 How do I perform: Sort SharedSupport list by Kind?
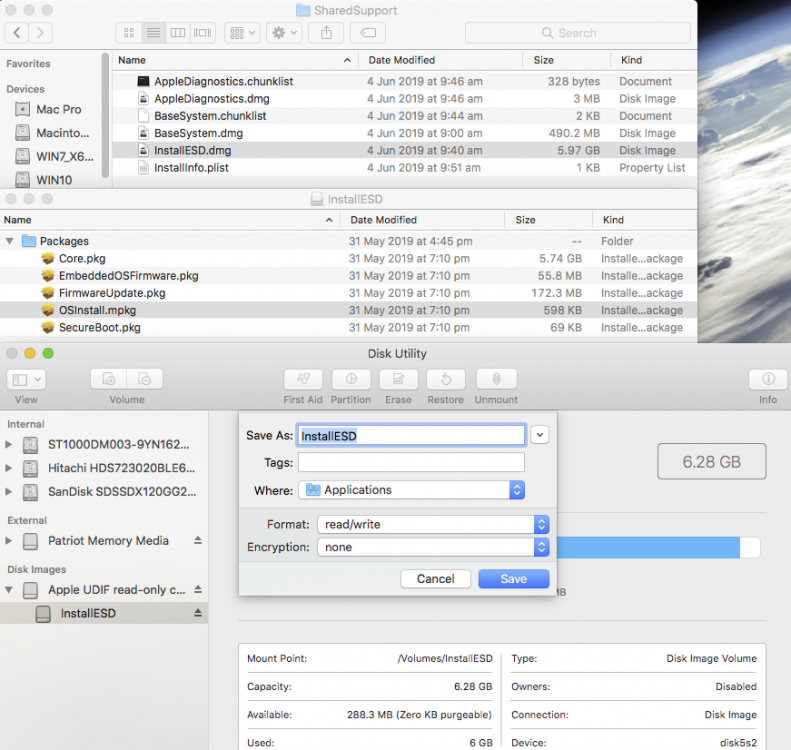(654, 60)
